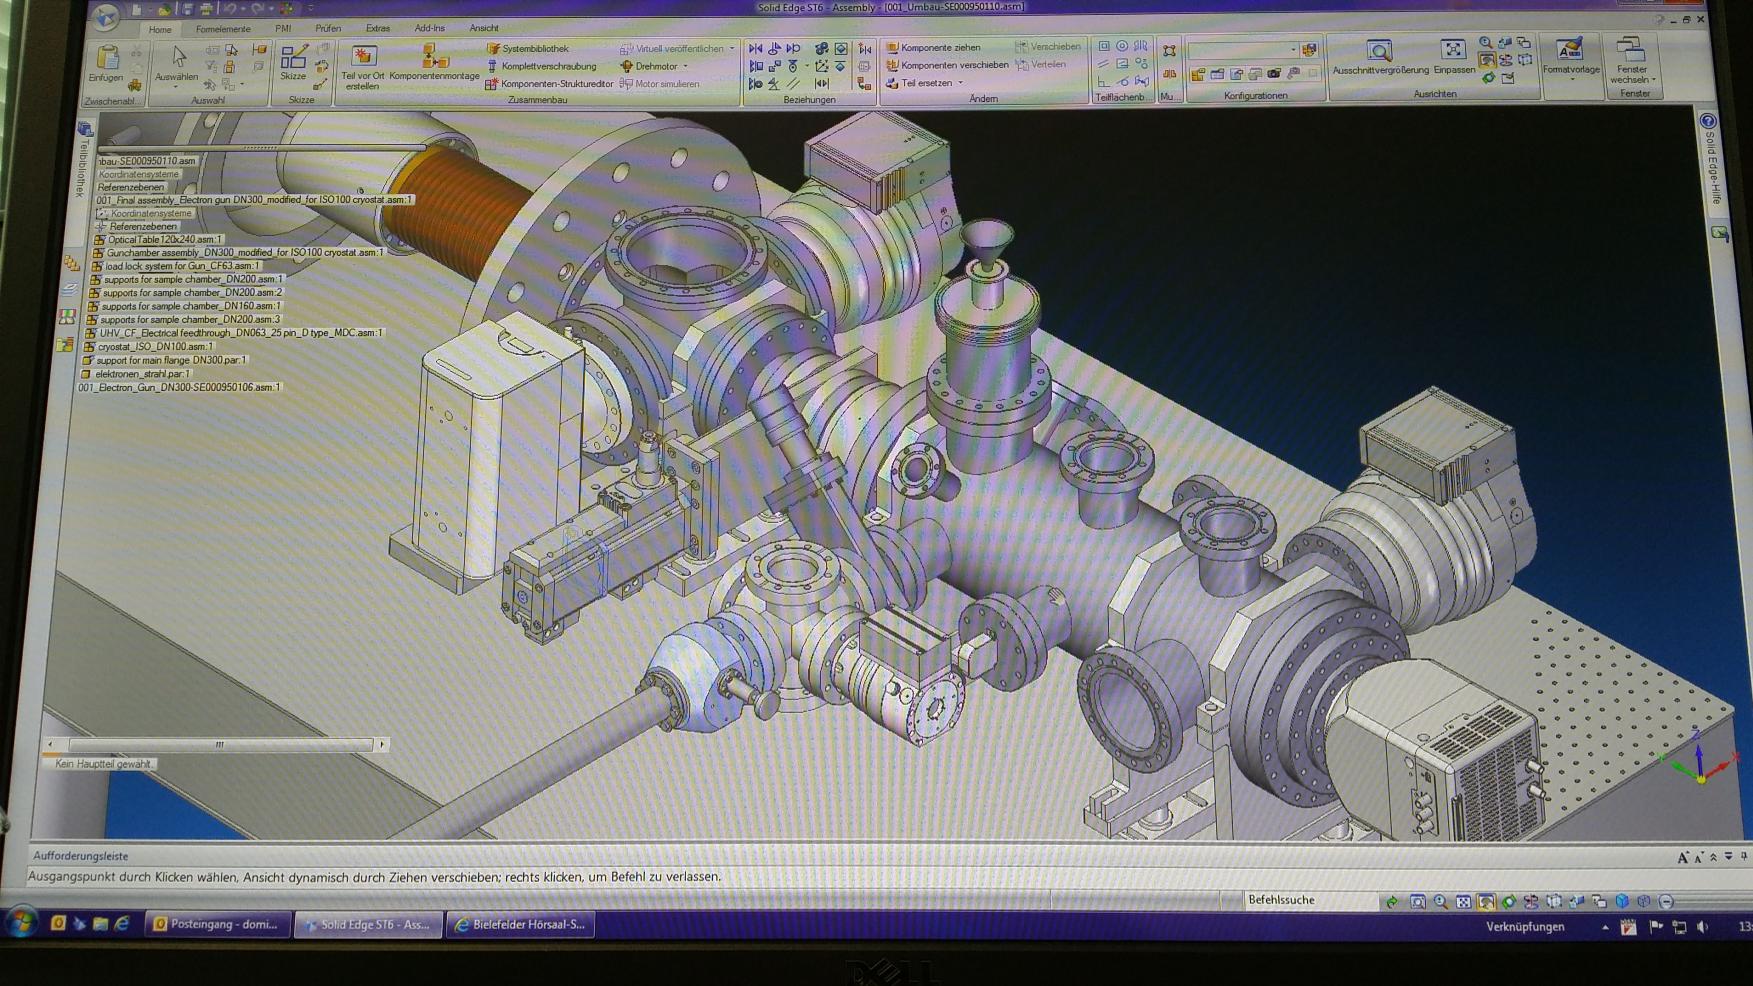
Task: Select the Skizze sketch tool
Action: pyautogui.click(x=290, y=60)
